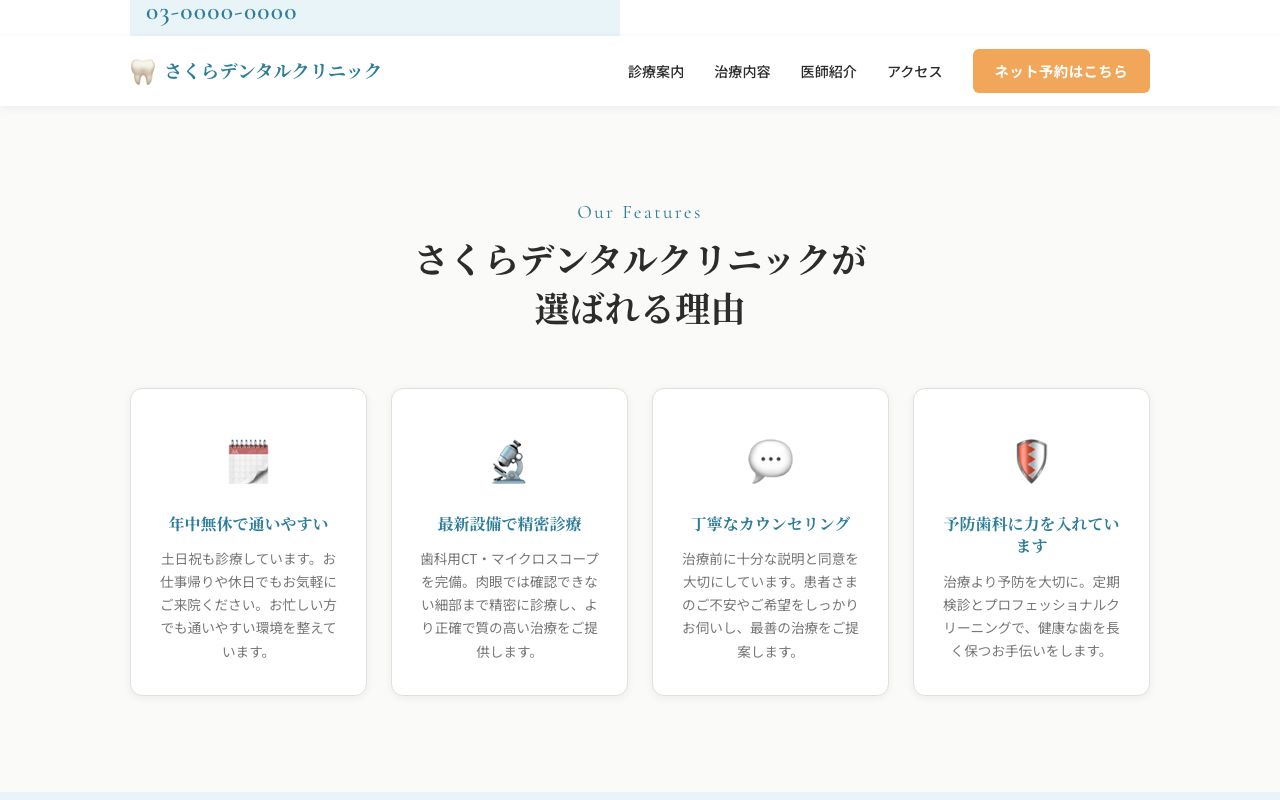Screen dimensions: 1280x800
Task: Click the microscope icon for precision treatment
Action: [x=509, y=461]
